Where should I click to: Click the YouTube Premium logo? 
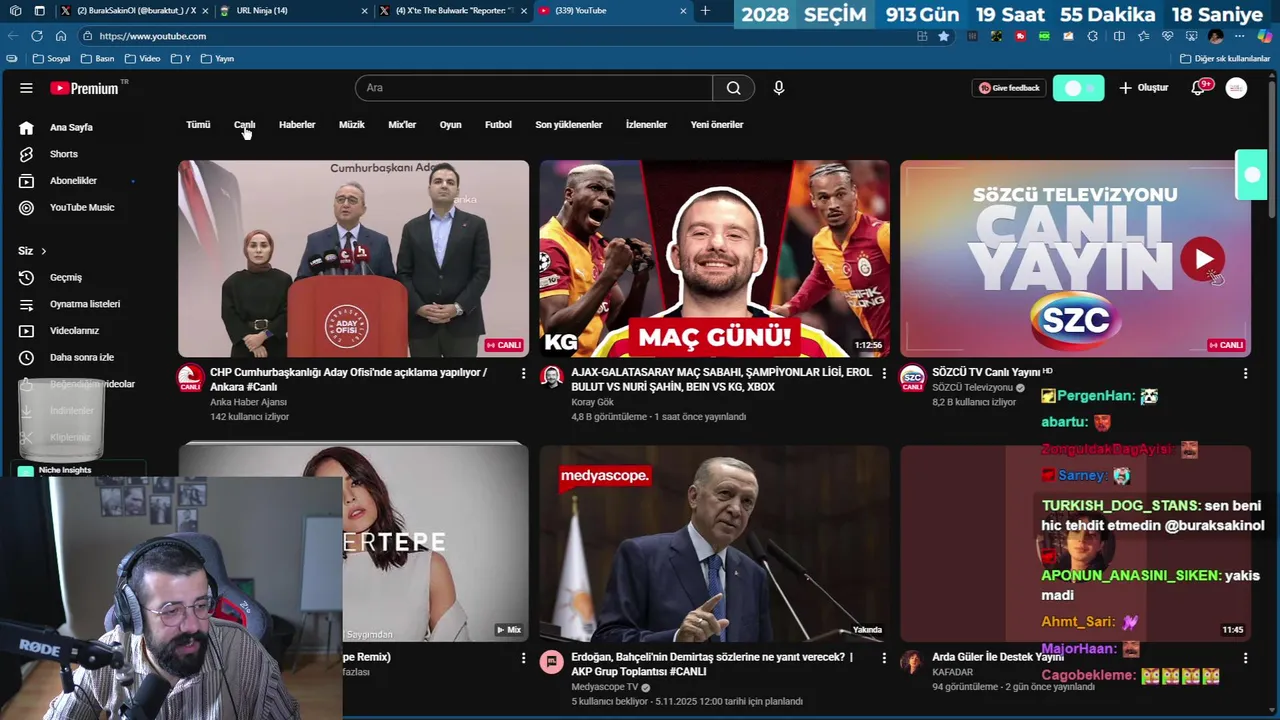click(x=85, y=88)
